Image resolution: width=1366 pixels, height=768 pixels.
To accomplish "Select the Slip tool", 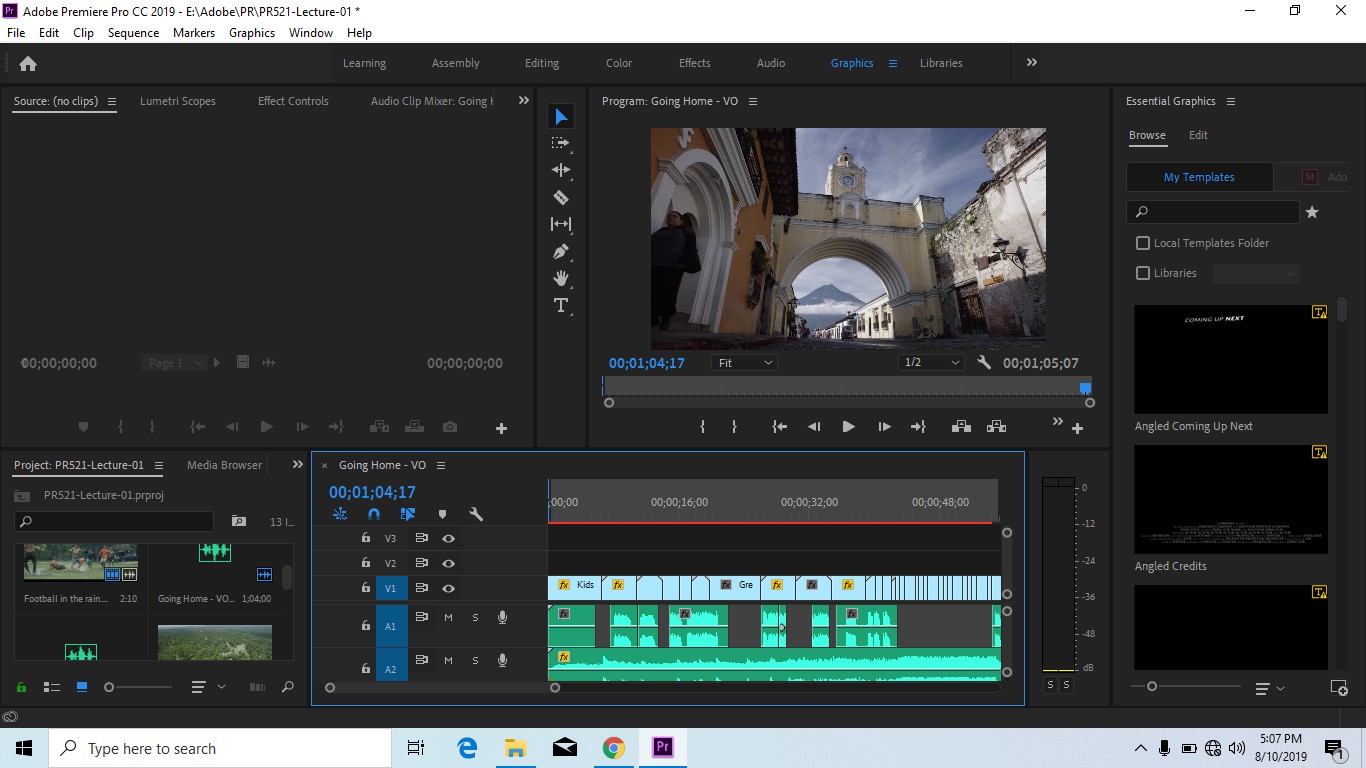I will 561,224.
